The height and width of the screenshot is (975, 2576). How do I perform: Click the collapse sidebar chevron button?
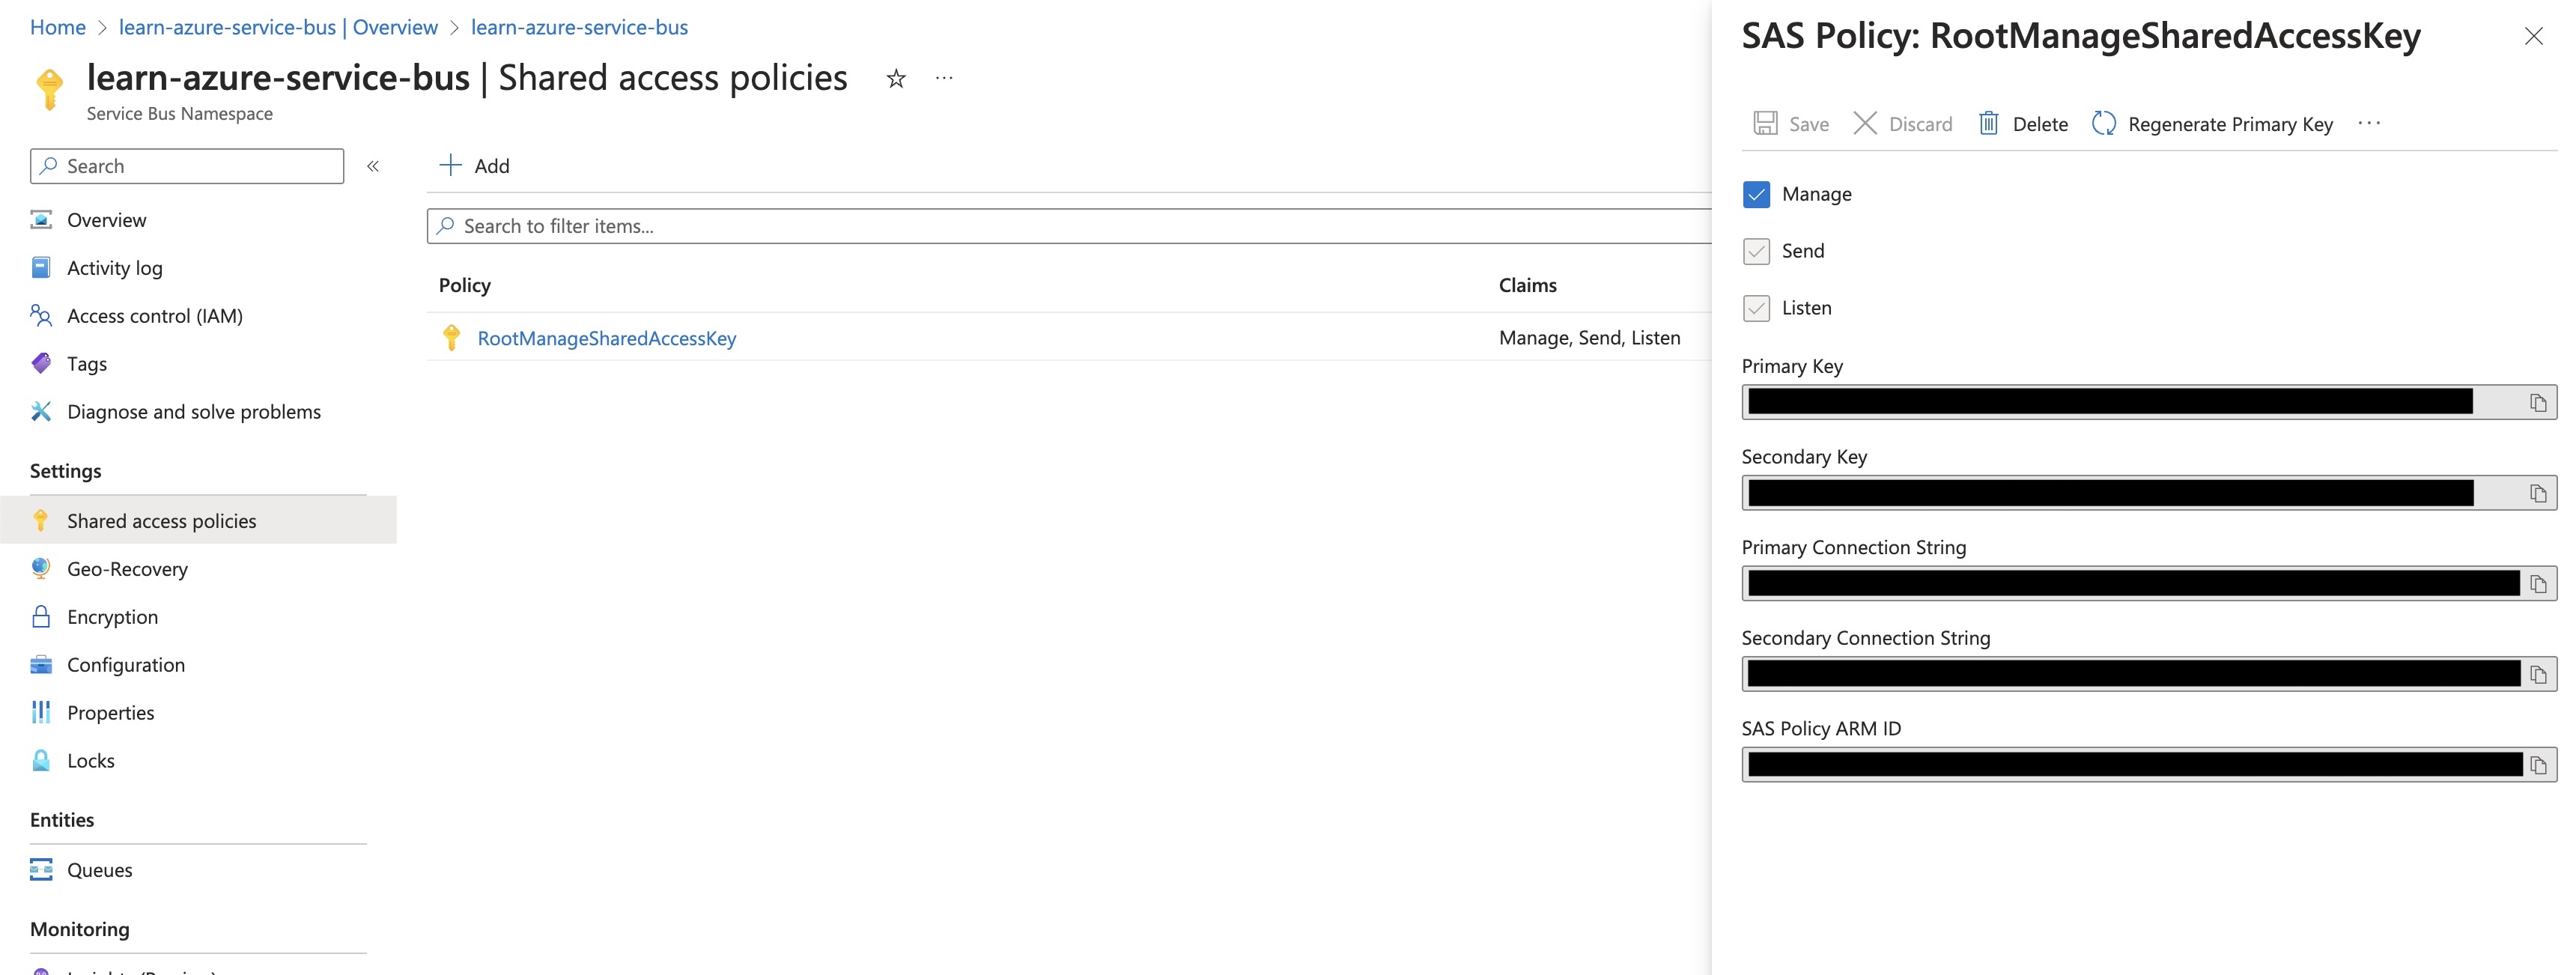(373, 165)
